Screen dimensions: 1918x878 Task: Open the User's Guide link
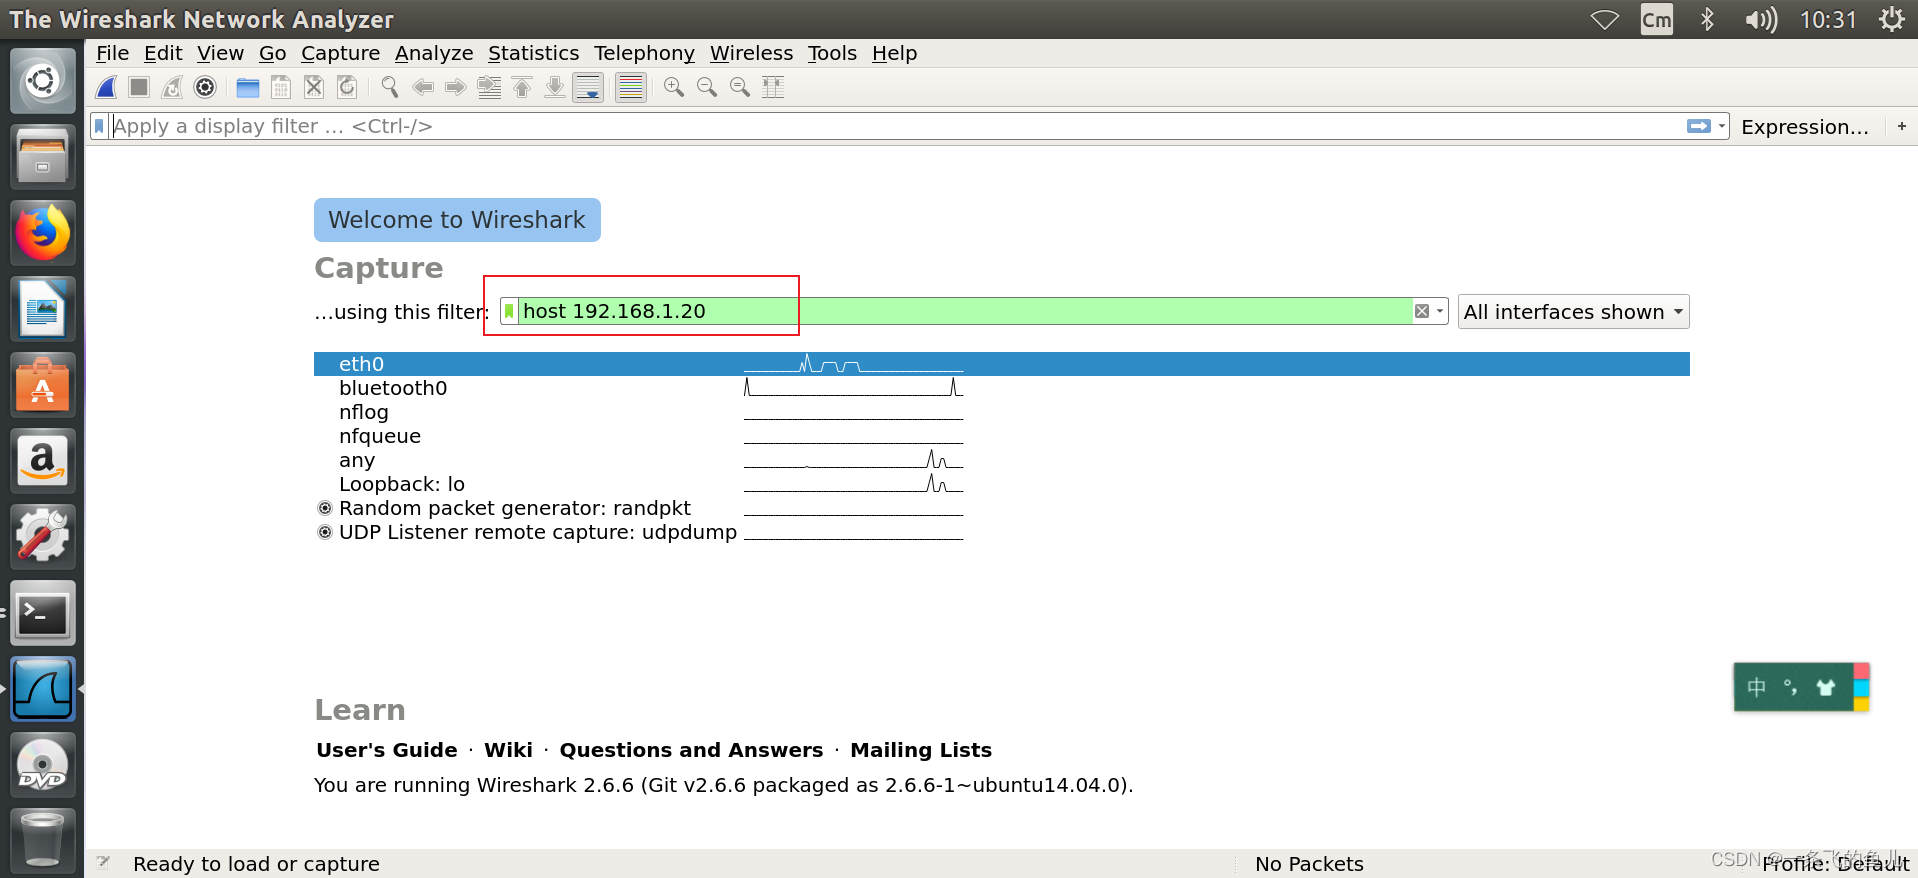[x=387, y=750]
